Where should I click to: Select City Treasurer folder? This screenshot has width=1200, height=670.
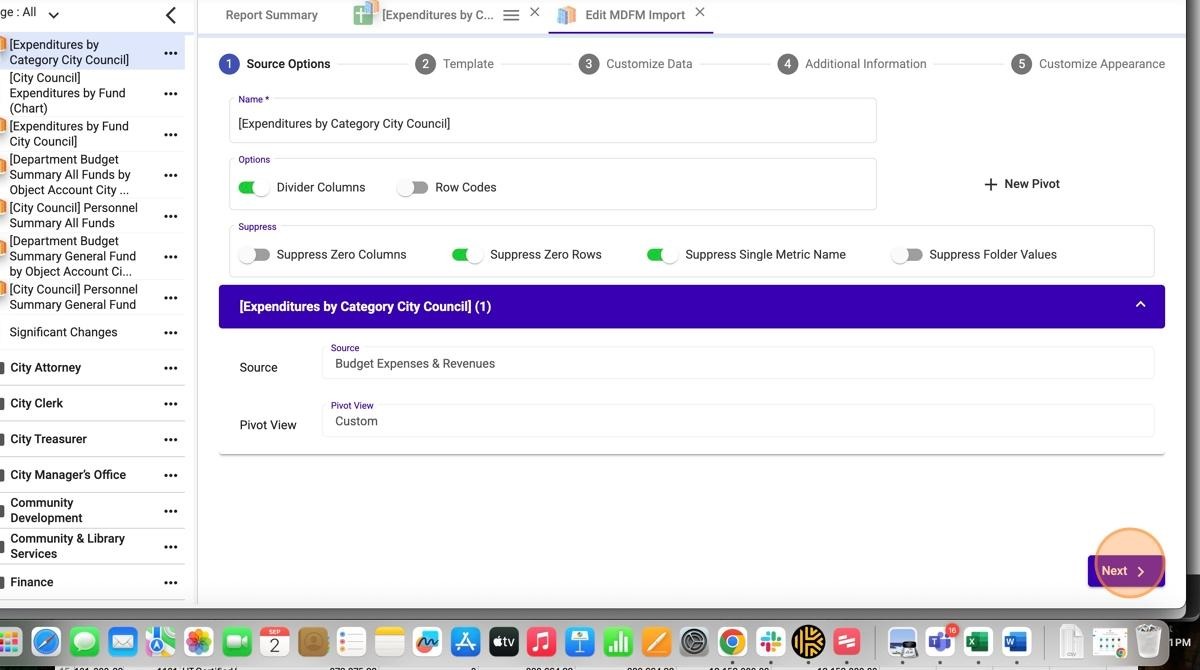point(49,440)
